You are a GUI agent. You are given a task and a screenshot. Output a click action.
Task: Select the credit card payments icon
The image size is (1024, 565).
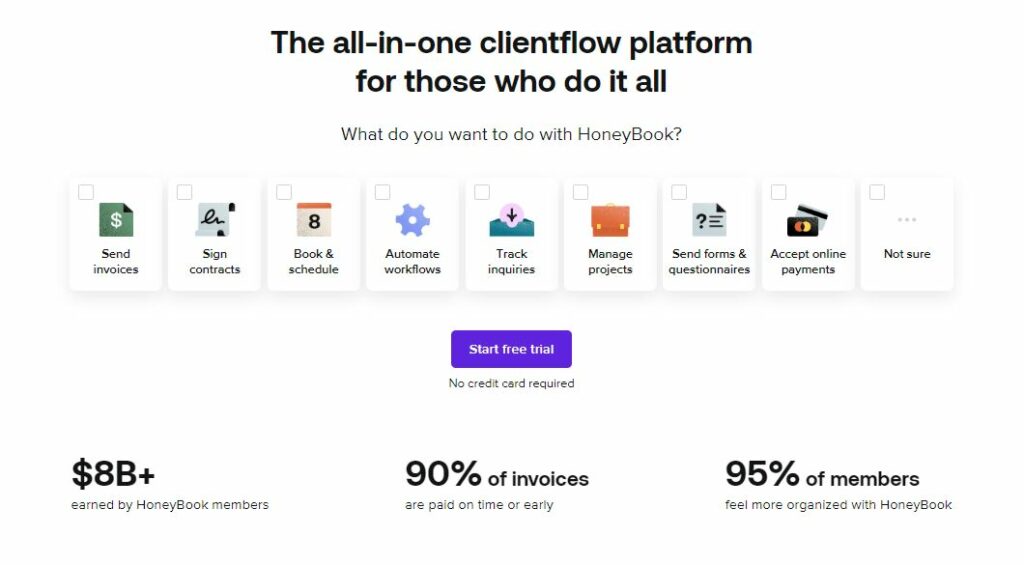click(x=808, y=221)
